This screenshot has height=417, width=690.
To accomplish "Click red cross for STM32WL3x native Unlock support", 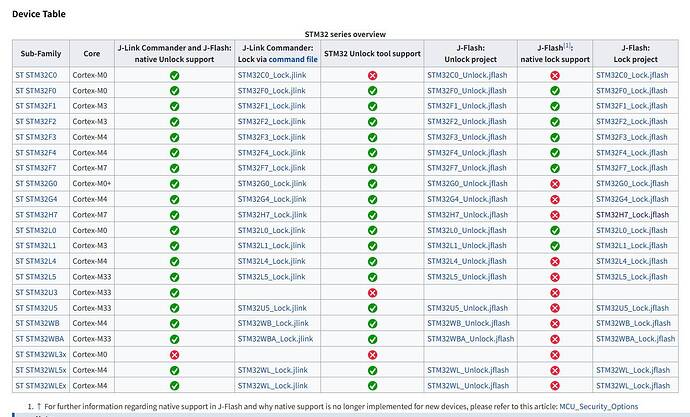I will (174, 355).
